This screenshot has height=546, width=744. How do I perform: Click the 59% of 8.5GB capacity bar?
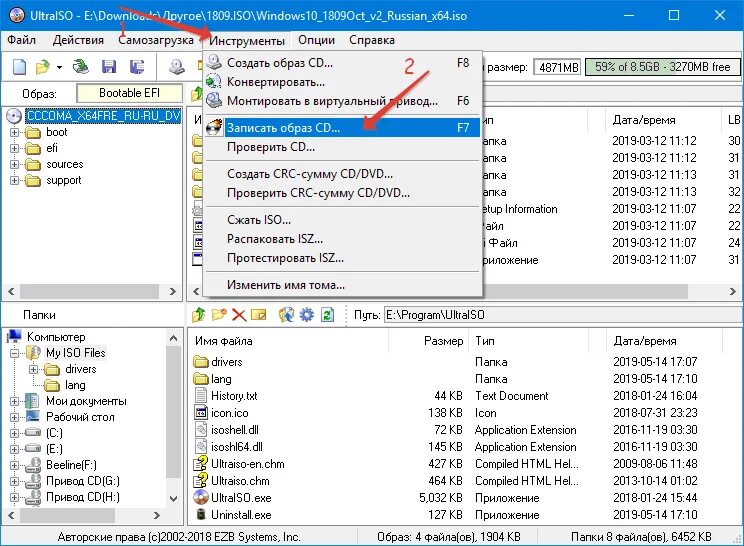(662, 67)
